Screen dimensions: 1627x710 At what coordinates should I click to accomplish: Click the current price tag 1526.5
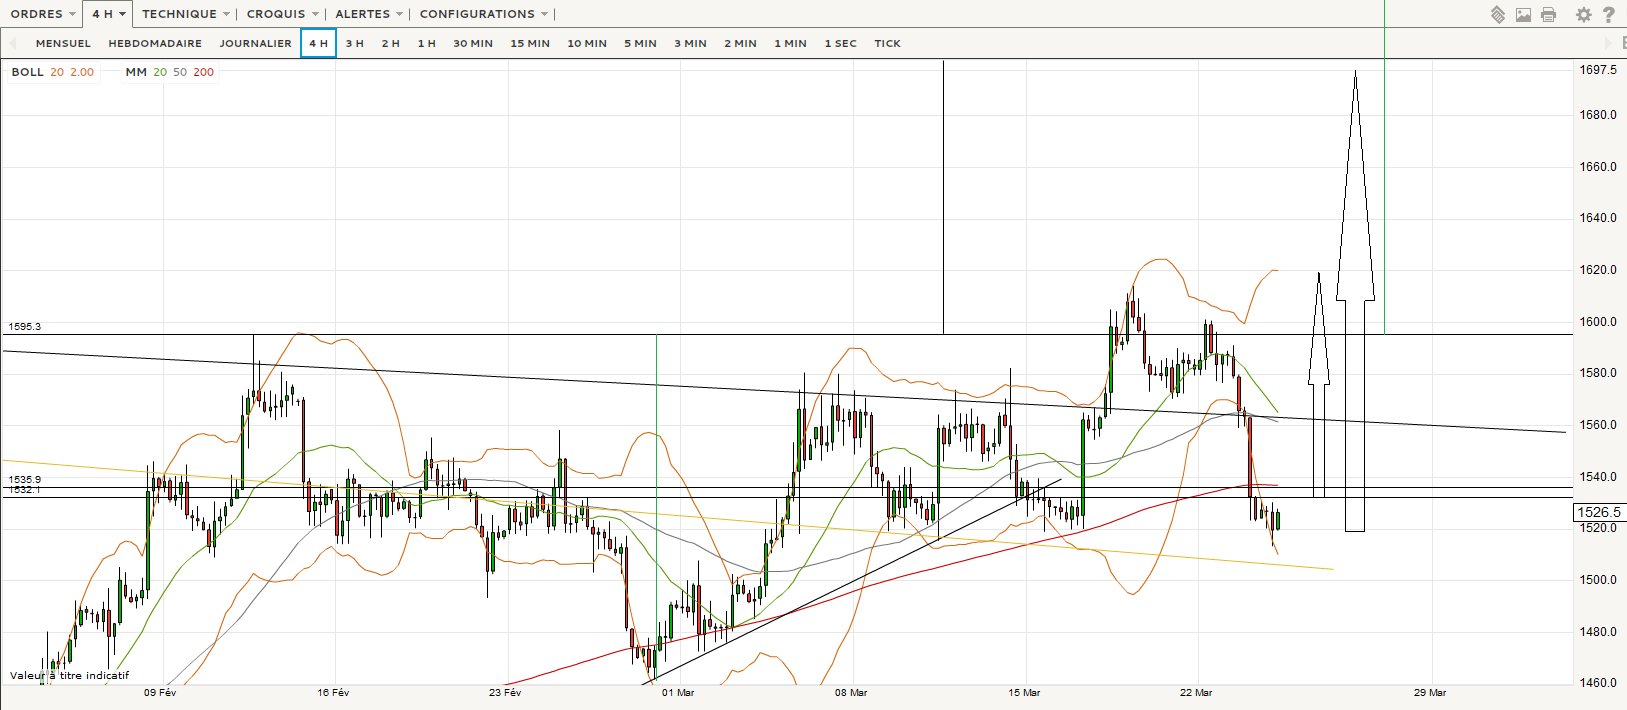pyautogui.click(x=1598, y=512)
